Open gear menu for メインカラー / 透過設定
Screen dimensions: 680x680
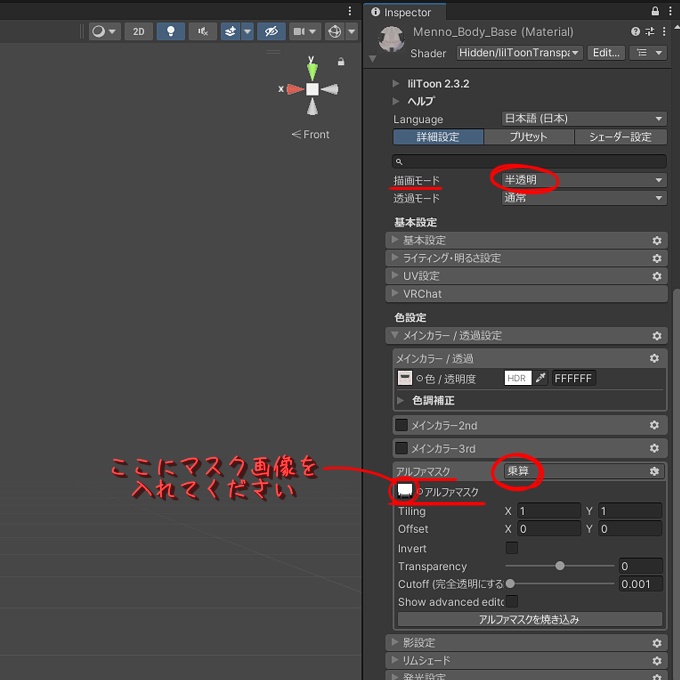[x=657, y=336]
